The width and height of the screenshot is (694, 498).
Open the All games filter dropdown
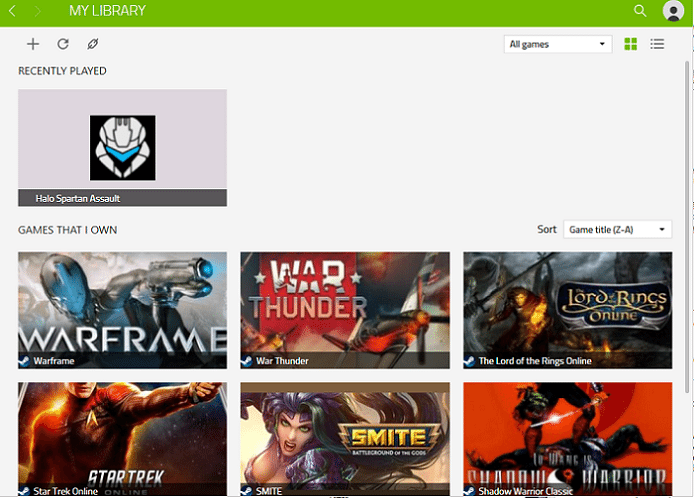coord(558,44)
